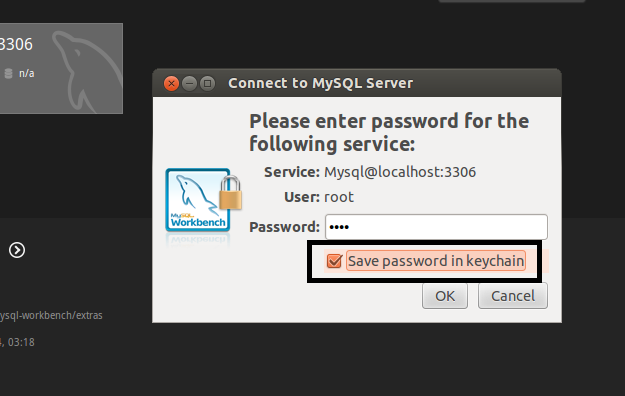Maximize the Connect to MySQL Server dialog
The height and width of the screenshot is (396, 625).
(207, 83)
